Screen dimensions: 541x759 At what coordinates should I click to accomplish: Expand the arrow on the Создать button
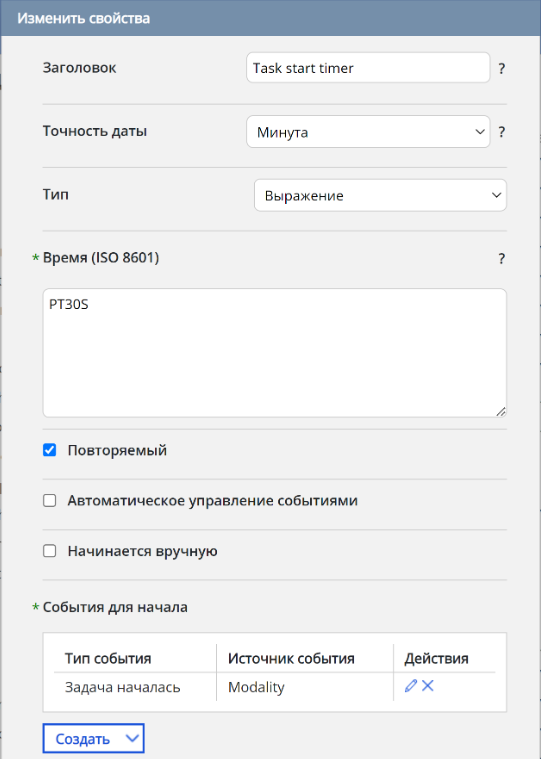132,739
